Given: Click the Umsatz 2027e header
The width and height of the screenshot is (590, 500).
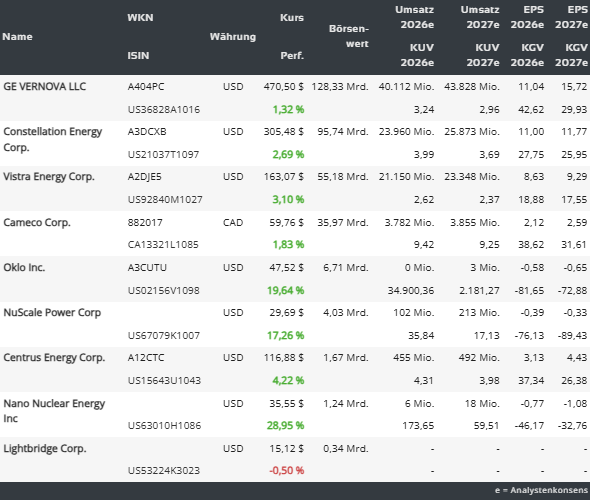Looking at the screenshot, I should (x=480, y=17).
